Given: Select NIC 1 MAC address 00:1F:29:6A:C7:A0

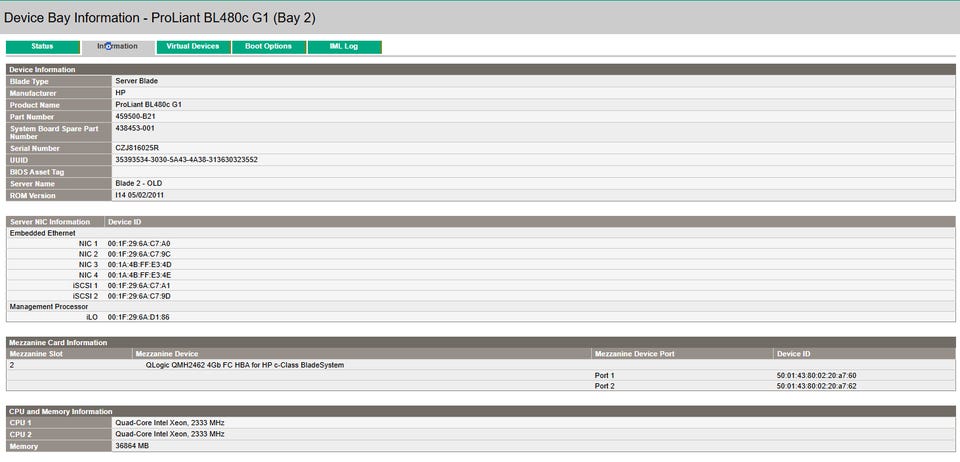Looking at the screenshot, I should point(139,244).
